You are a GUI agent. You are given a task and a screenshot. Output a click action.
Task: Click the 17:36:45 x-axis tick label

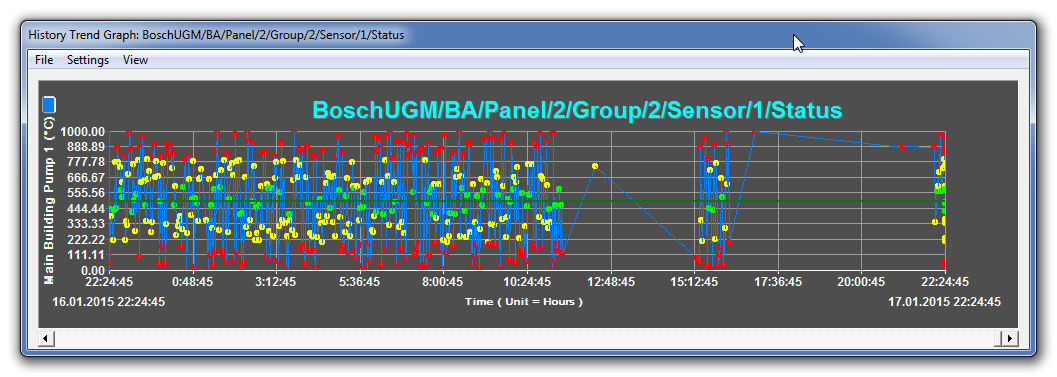(777, 282)
